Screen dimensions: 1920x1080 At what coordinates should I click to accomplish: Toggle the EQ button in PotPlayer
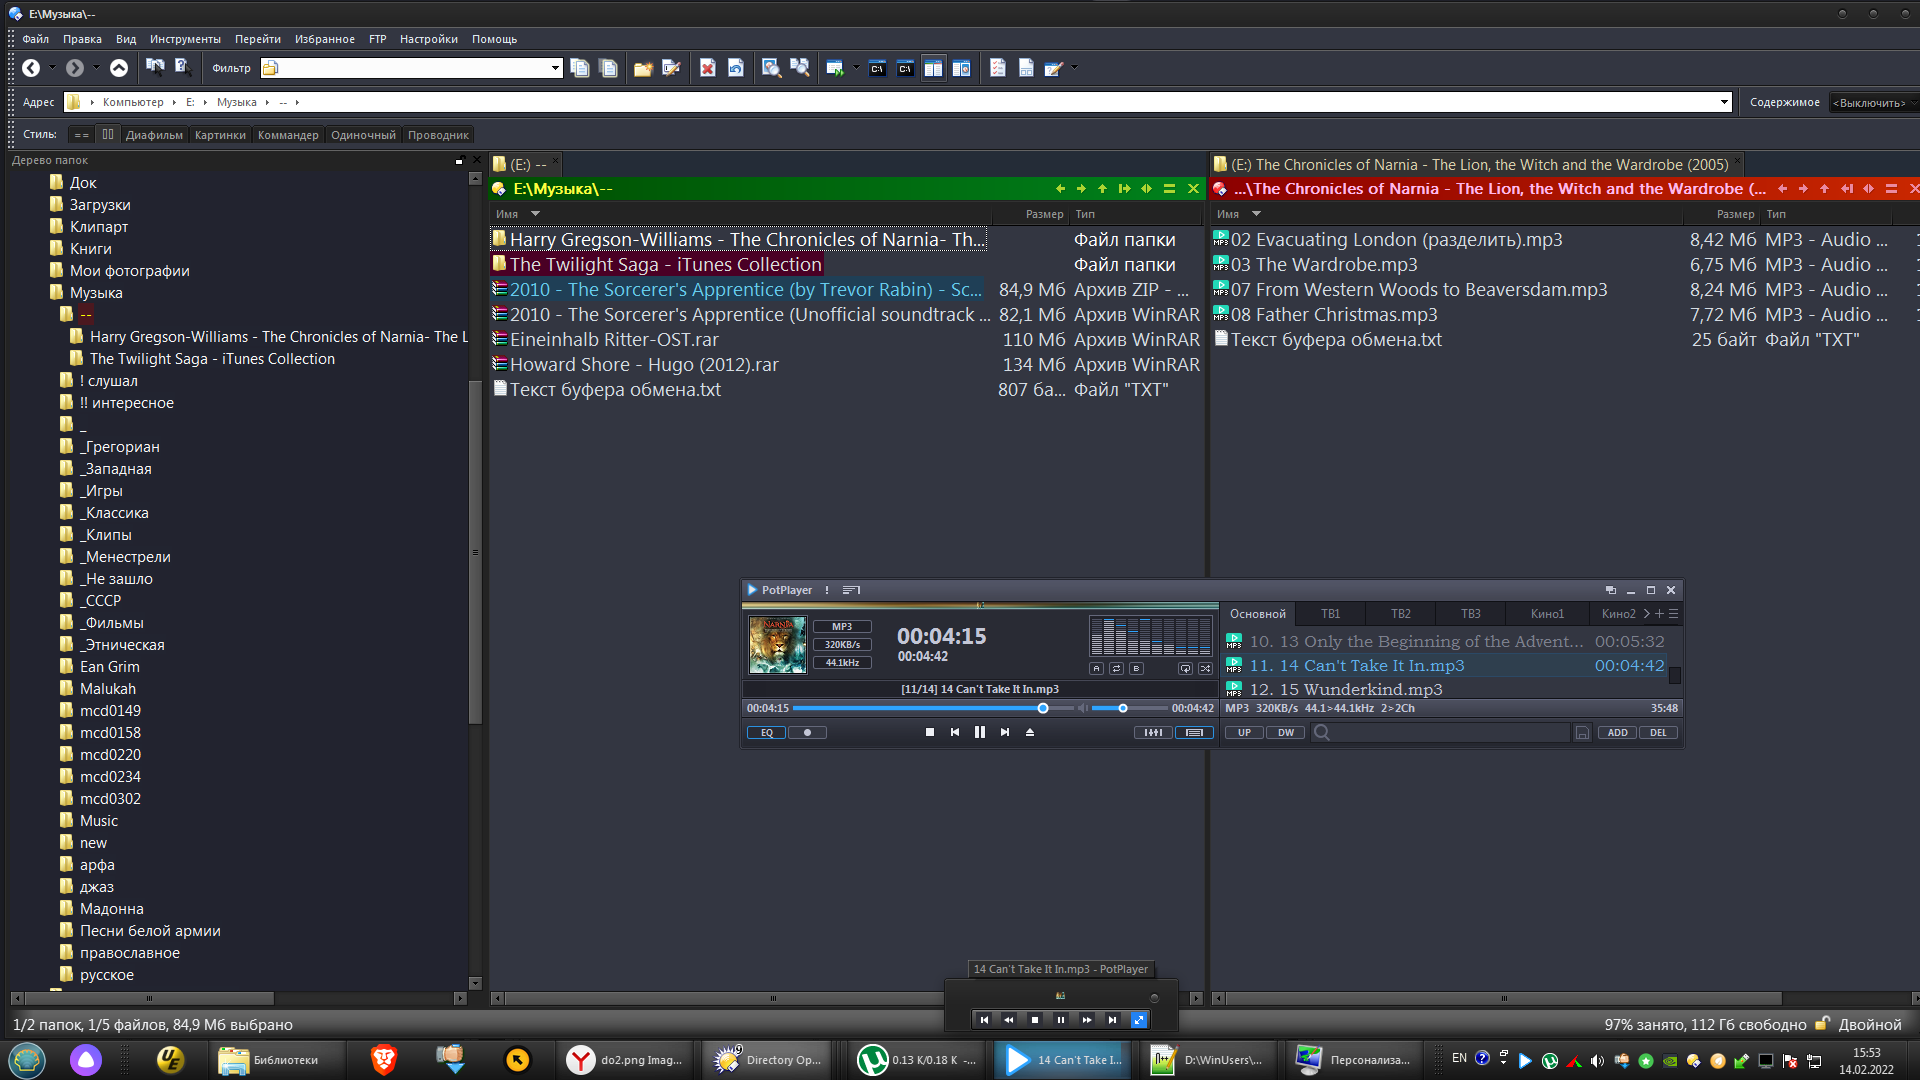[x=767, y=732]
